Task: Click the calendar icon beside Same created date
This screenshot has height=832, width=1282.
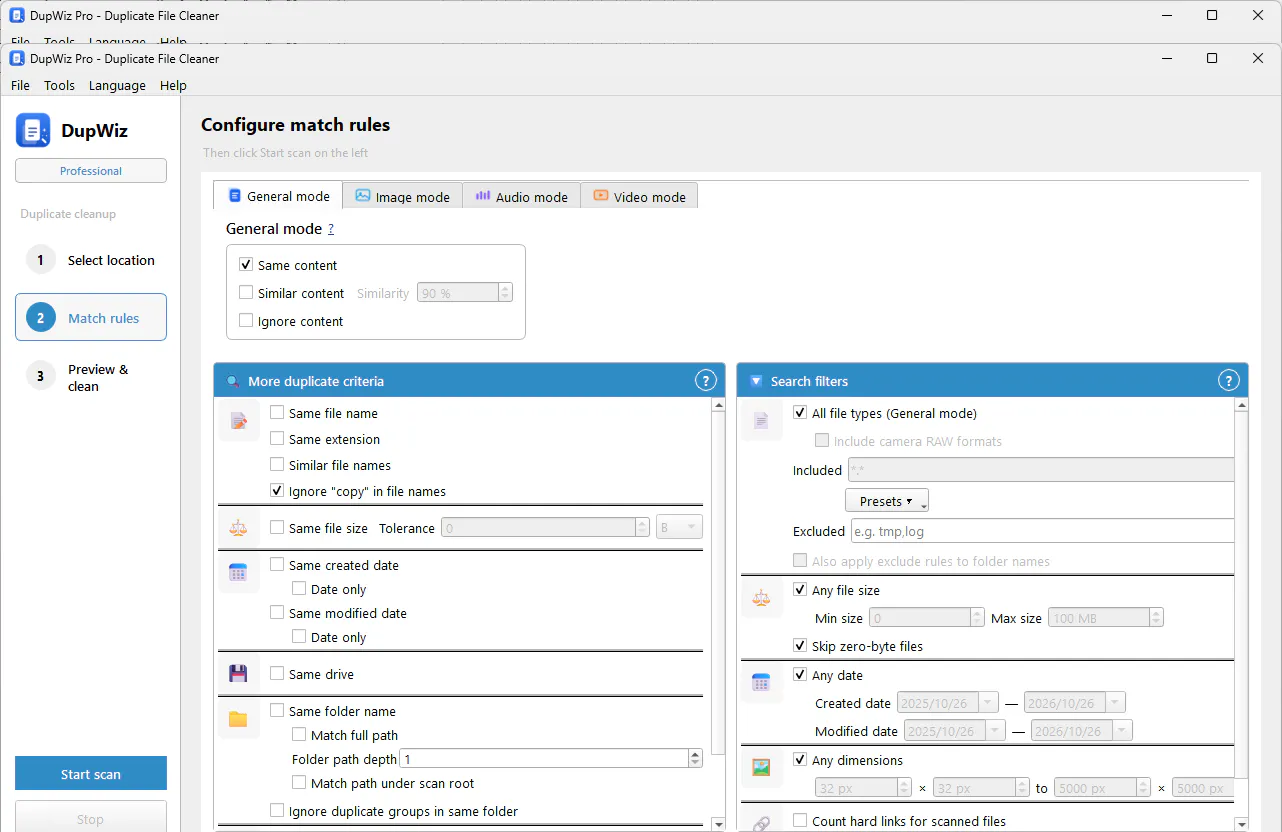Action: pyautogui.click(x=238, y=573)
